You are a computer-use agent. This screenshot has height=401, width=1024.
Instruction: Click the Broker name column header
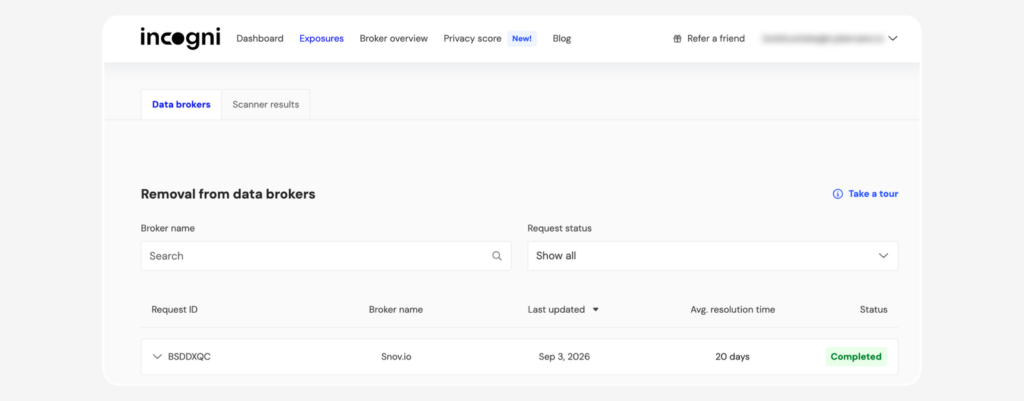click(x=396, y=310)
